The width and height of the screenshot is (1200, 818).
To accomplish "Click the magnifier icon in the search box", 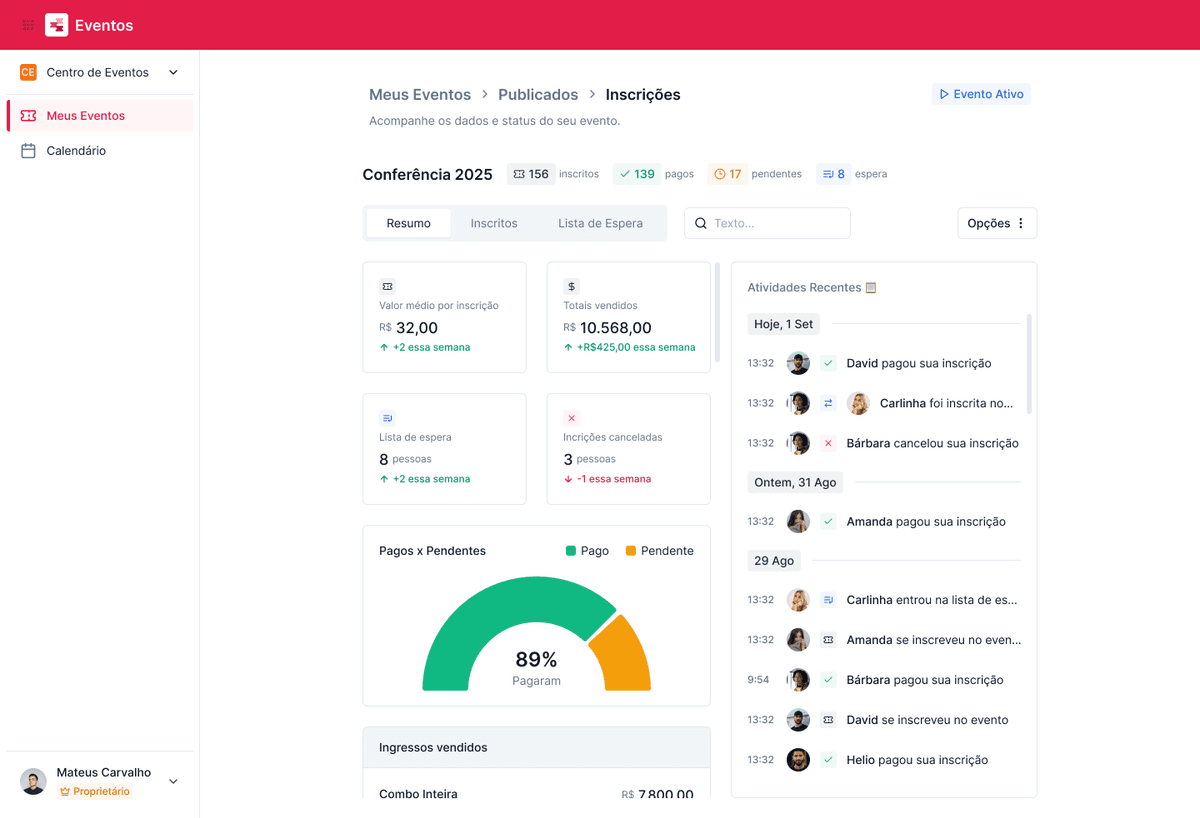I will pos(701,224).
